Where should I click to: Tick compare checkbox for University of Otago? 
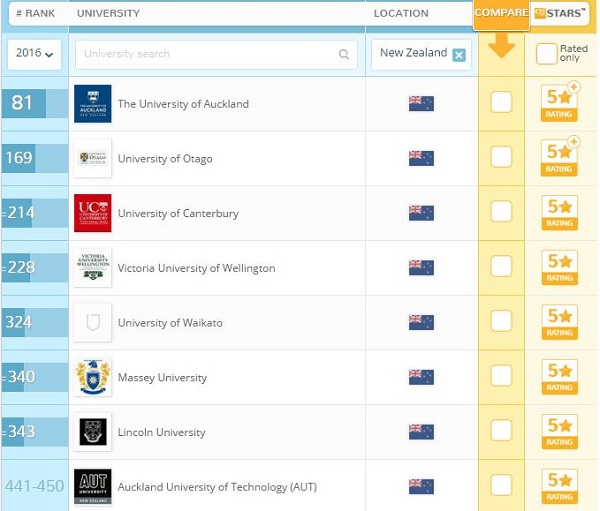point(501,157)
